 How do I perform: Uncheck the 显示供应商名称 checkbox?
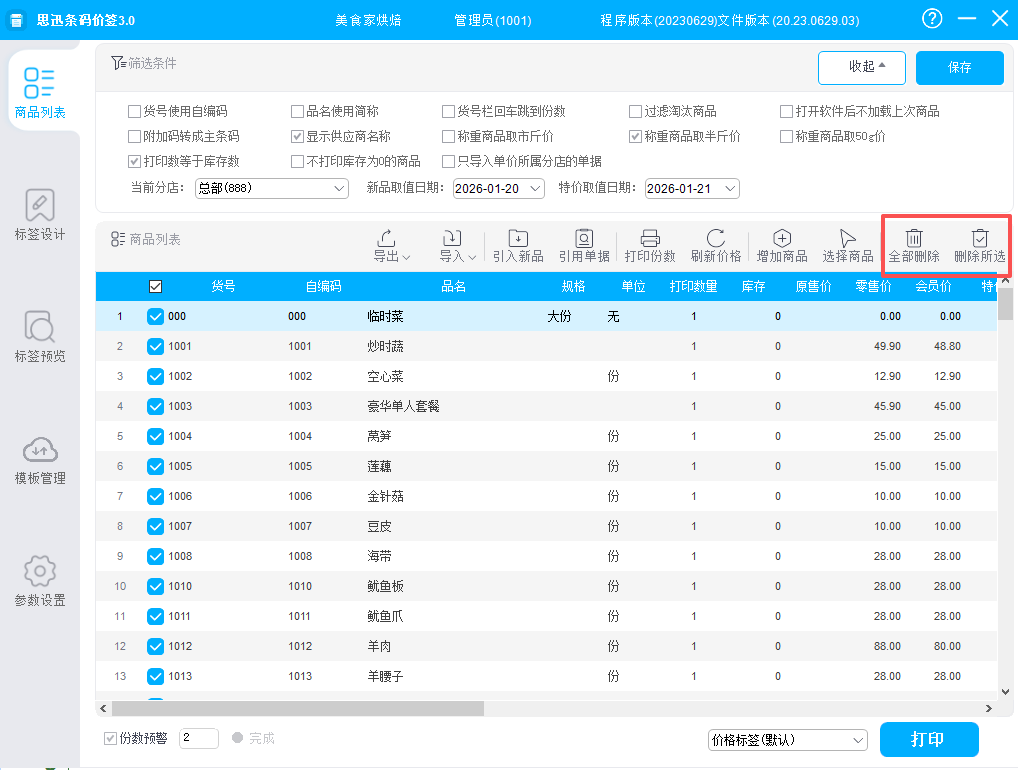[x=298, y=137]
